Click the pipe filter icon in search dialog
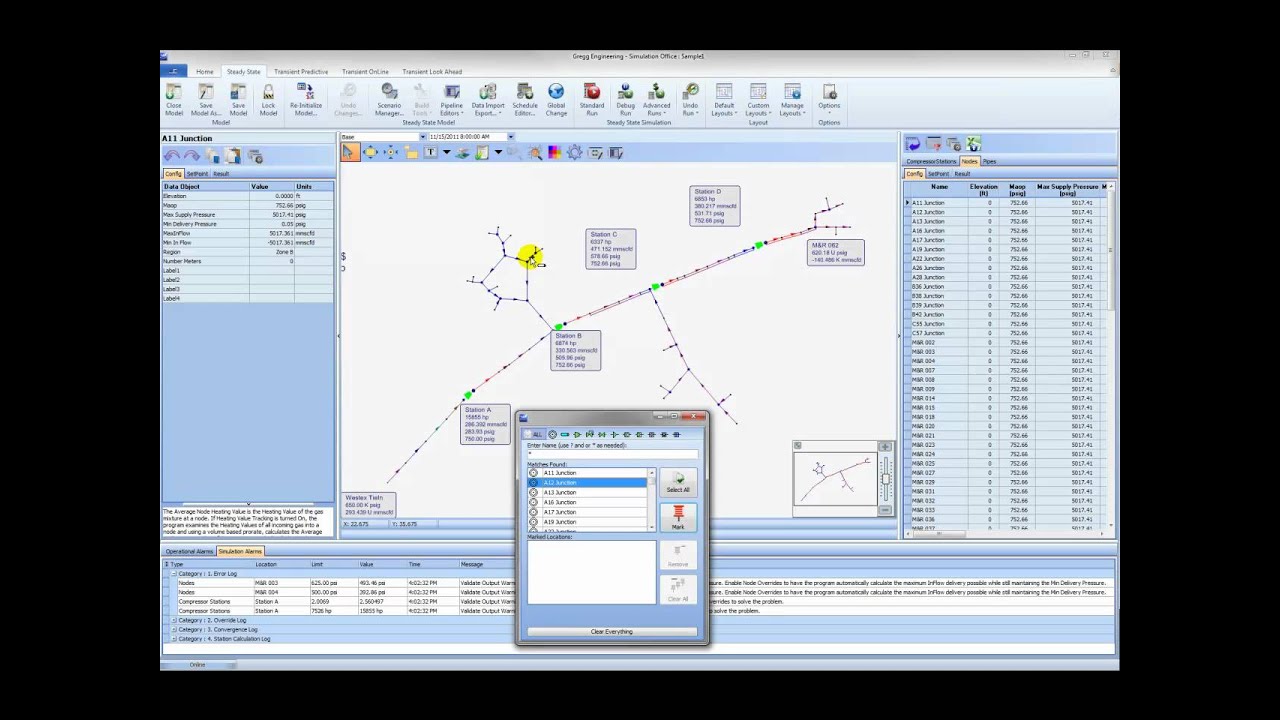1280x720 pixels. click(565, 434)
